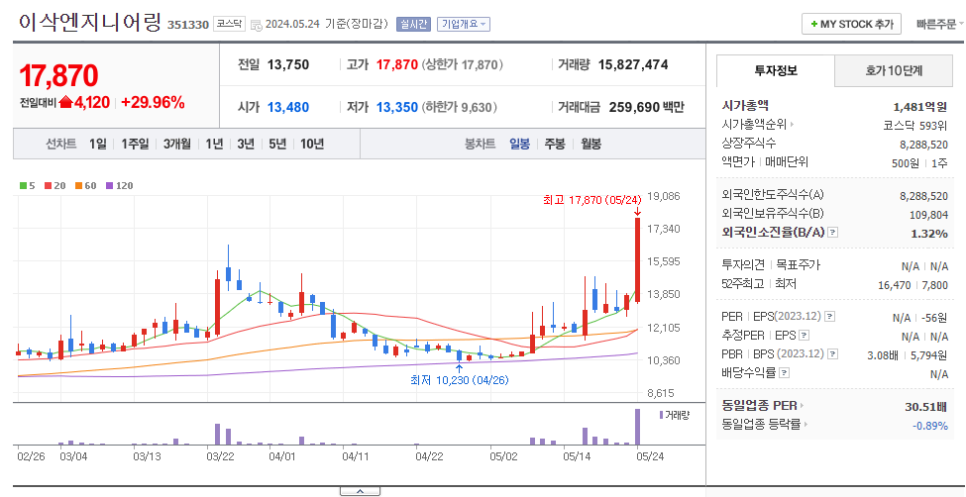The image size is (966, 497).
Task: Click the green plus on MY STOCK 추가
Action: tap(814, 24)
